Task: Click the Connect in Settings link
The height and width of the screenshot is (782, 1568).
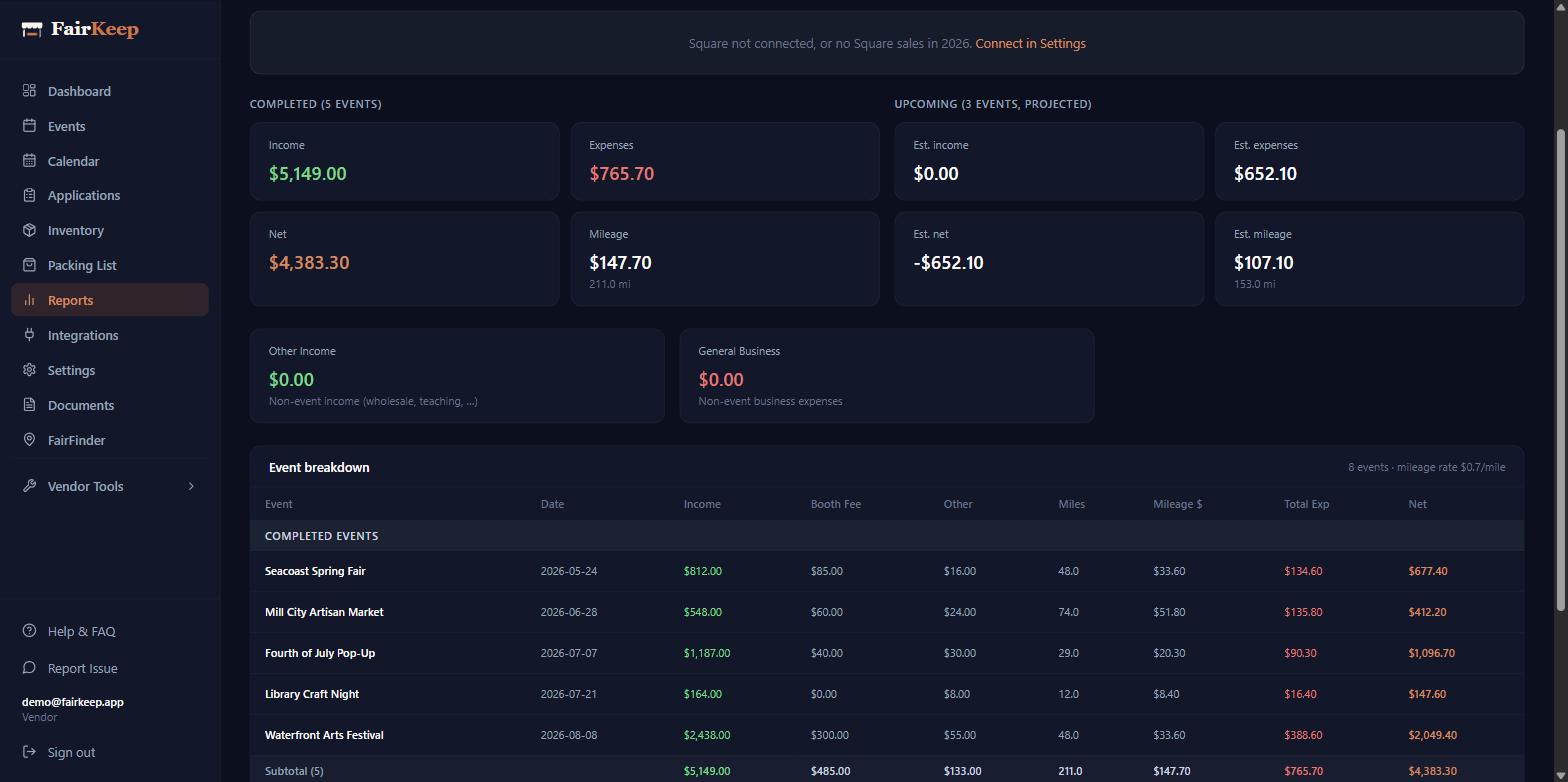Action: pyautogui.click(x=1030, y=44)
